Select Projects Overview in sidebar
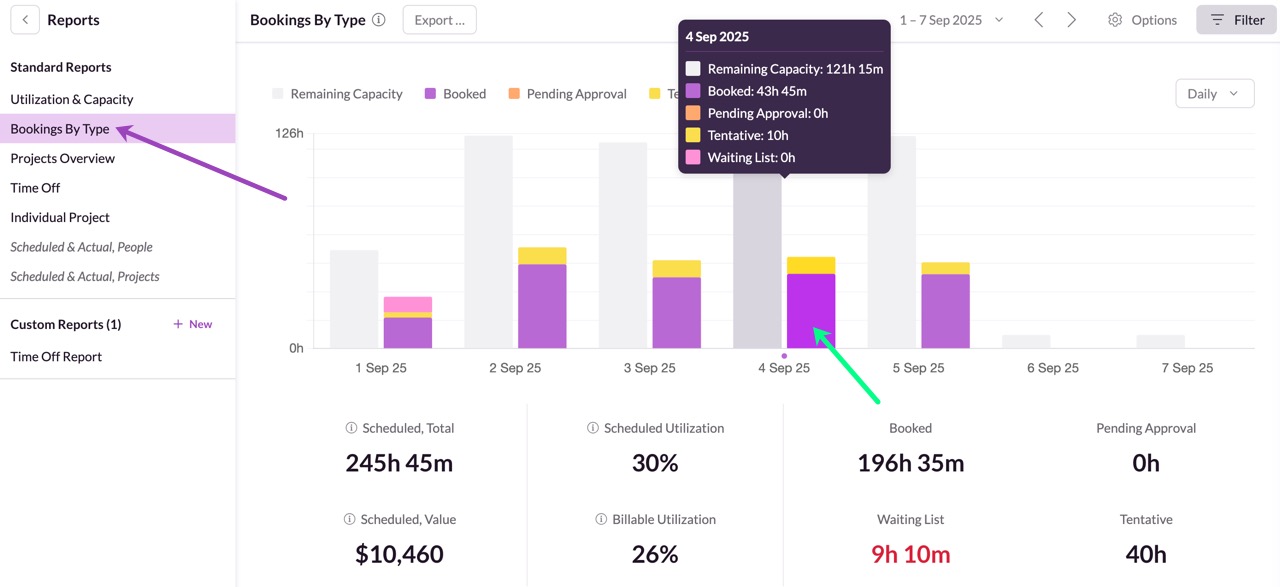Screen dimensions: 1280x587 point(63,159)
